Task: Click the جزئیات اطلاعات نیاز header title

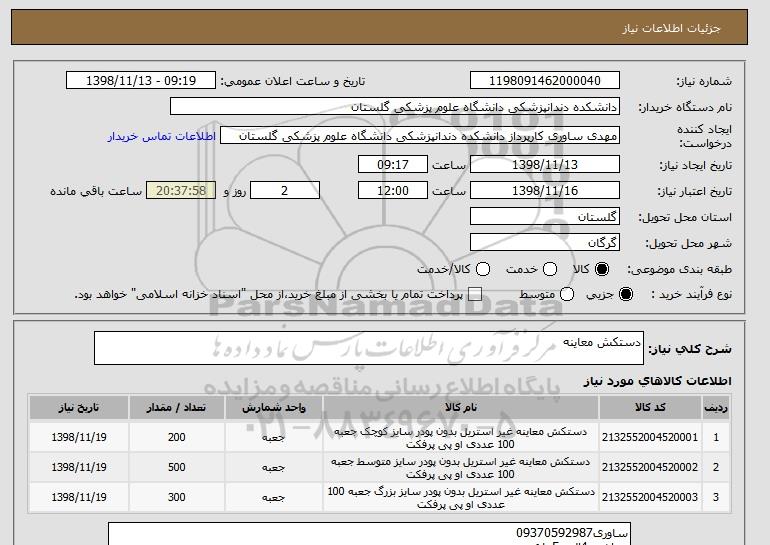Action: [671, 28]
